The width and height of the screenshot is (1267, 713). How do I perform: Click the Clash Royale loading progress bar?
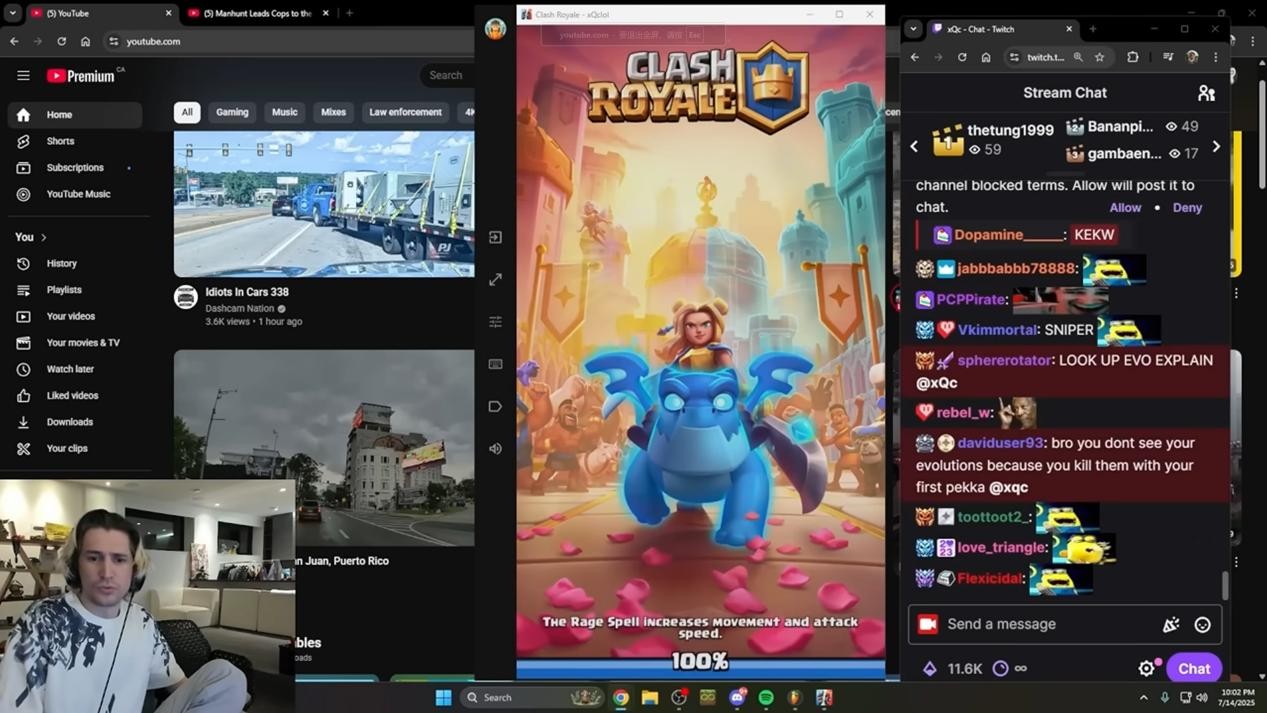(x=700, y=668)
